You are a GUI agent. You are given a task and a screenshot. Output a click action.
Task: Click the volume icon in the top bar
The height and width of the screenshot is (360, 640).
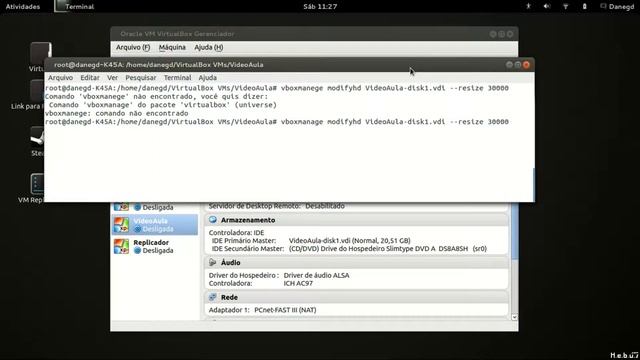pyautogui.click(x=547, y=6)
